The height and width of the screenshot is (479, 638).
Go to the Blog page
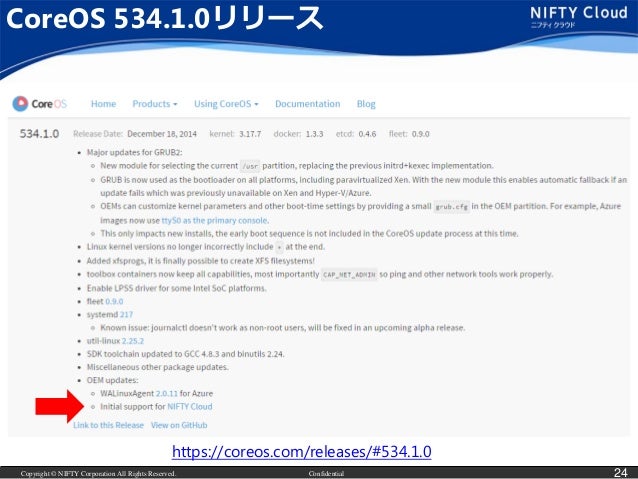[366, 104]
